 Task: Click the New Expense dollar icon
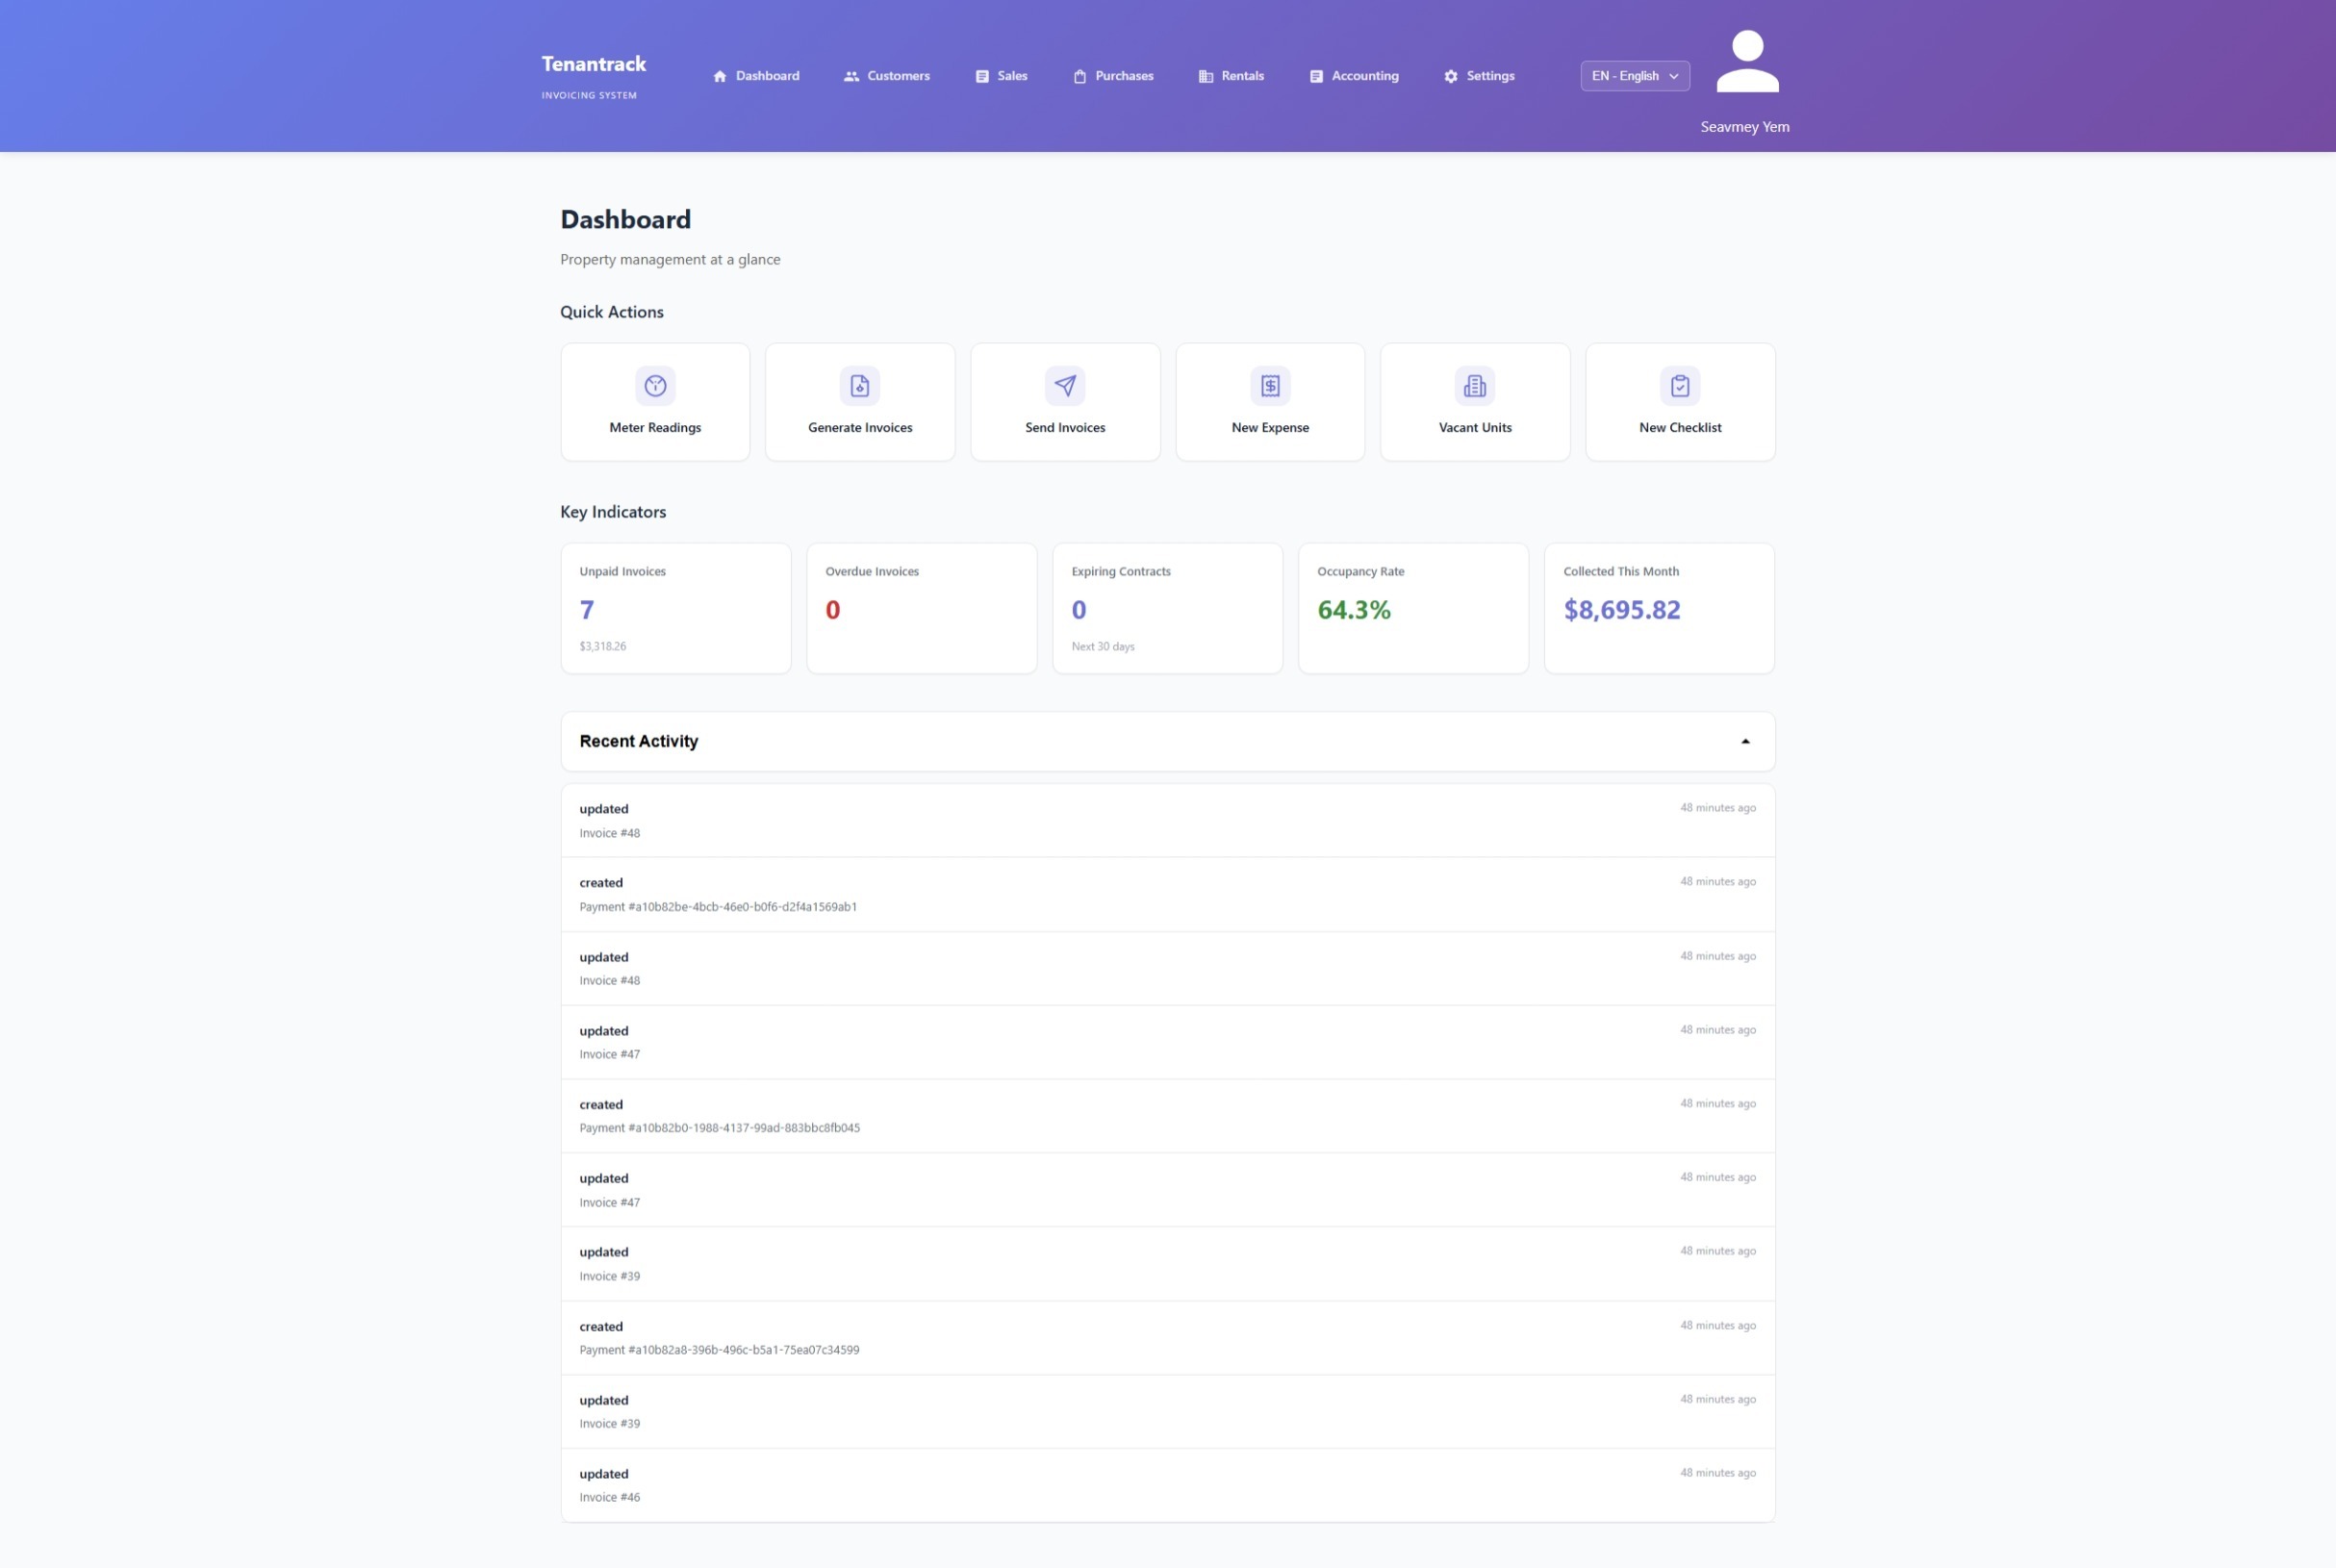pyautogui.click(x=1270, y=386)
